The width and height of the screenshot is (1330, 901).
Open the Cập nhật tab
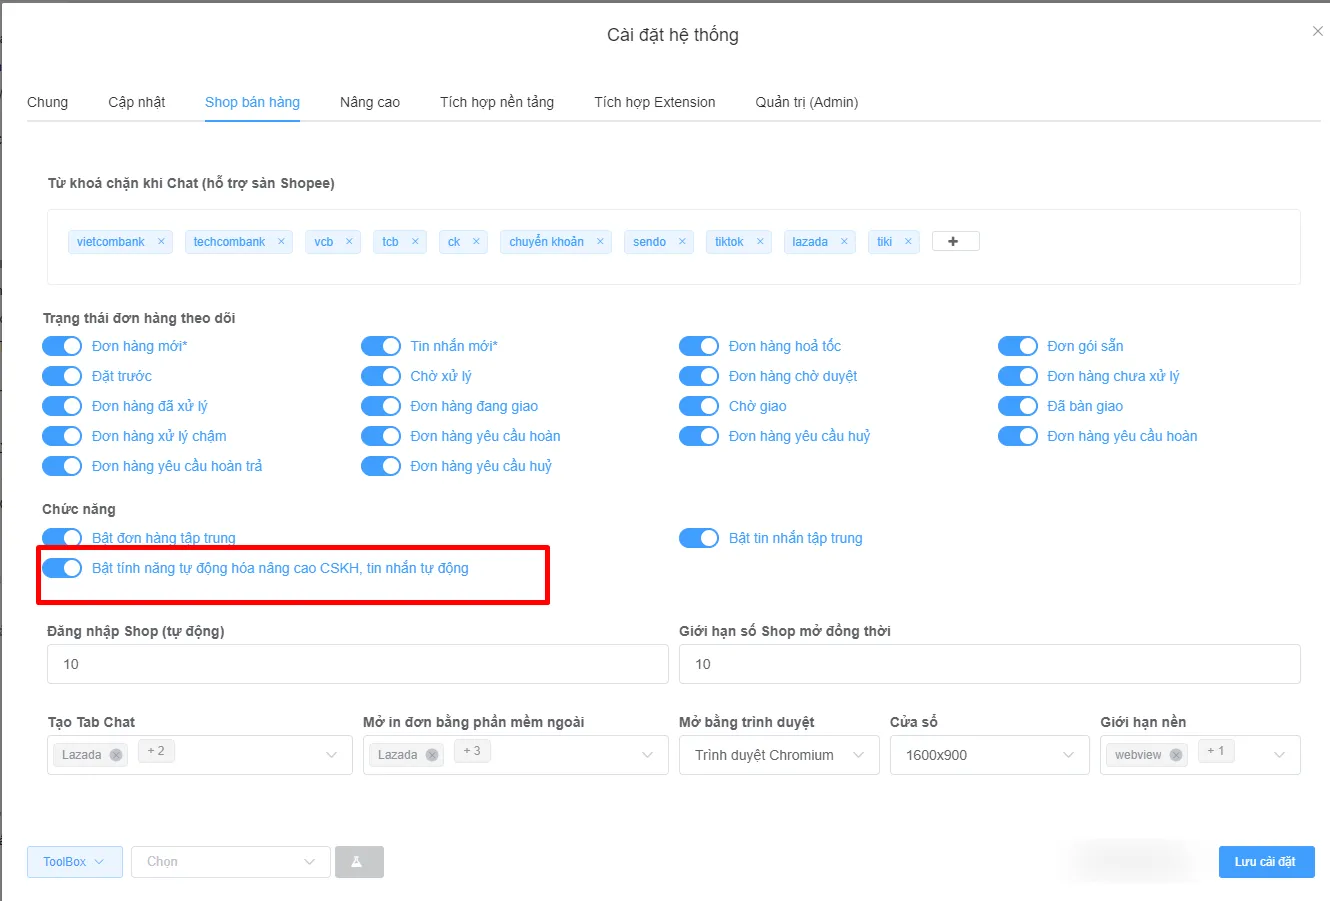coord(137,102)
